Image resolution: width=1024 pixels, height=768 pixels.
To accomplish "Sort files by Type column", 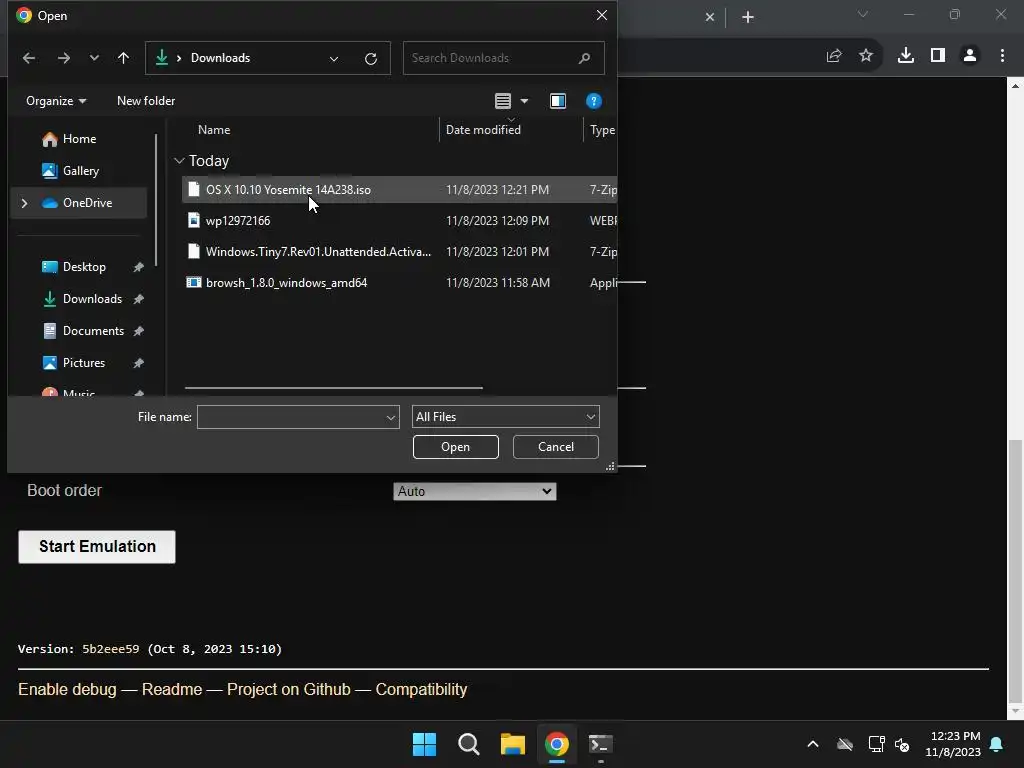I will (x=601, y=130).
